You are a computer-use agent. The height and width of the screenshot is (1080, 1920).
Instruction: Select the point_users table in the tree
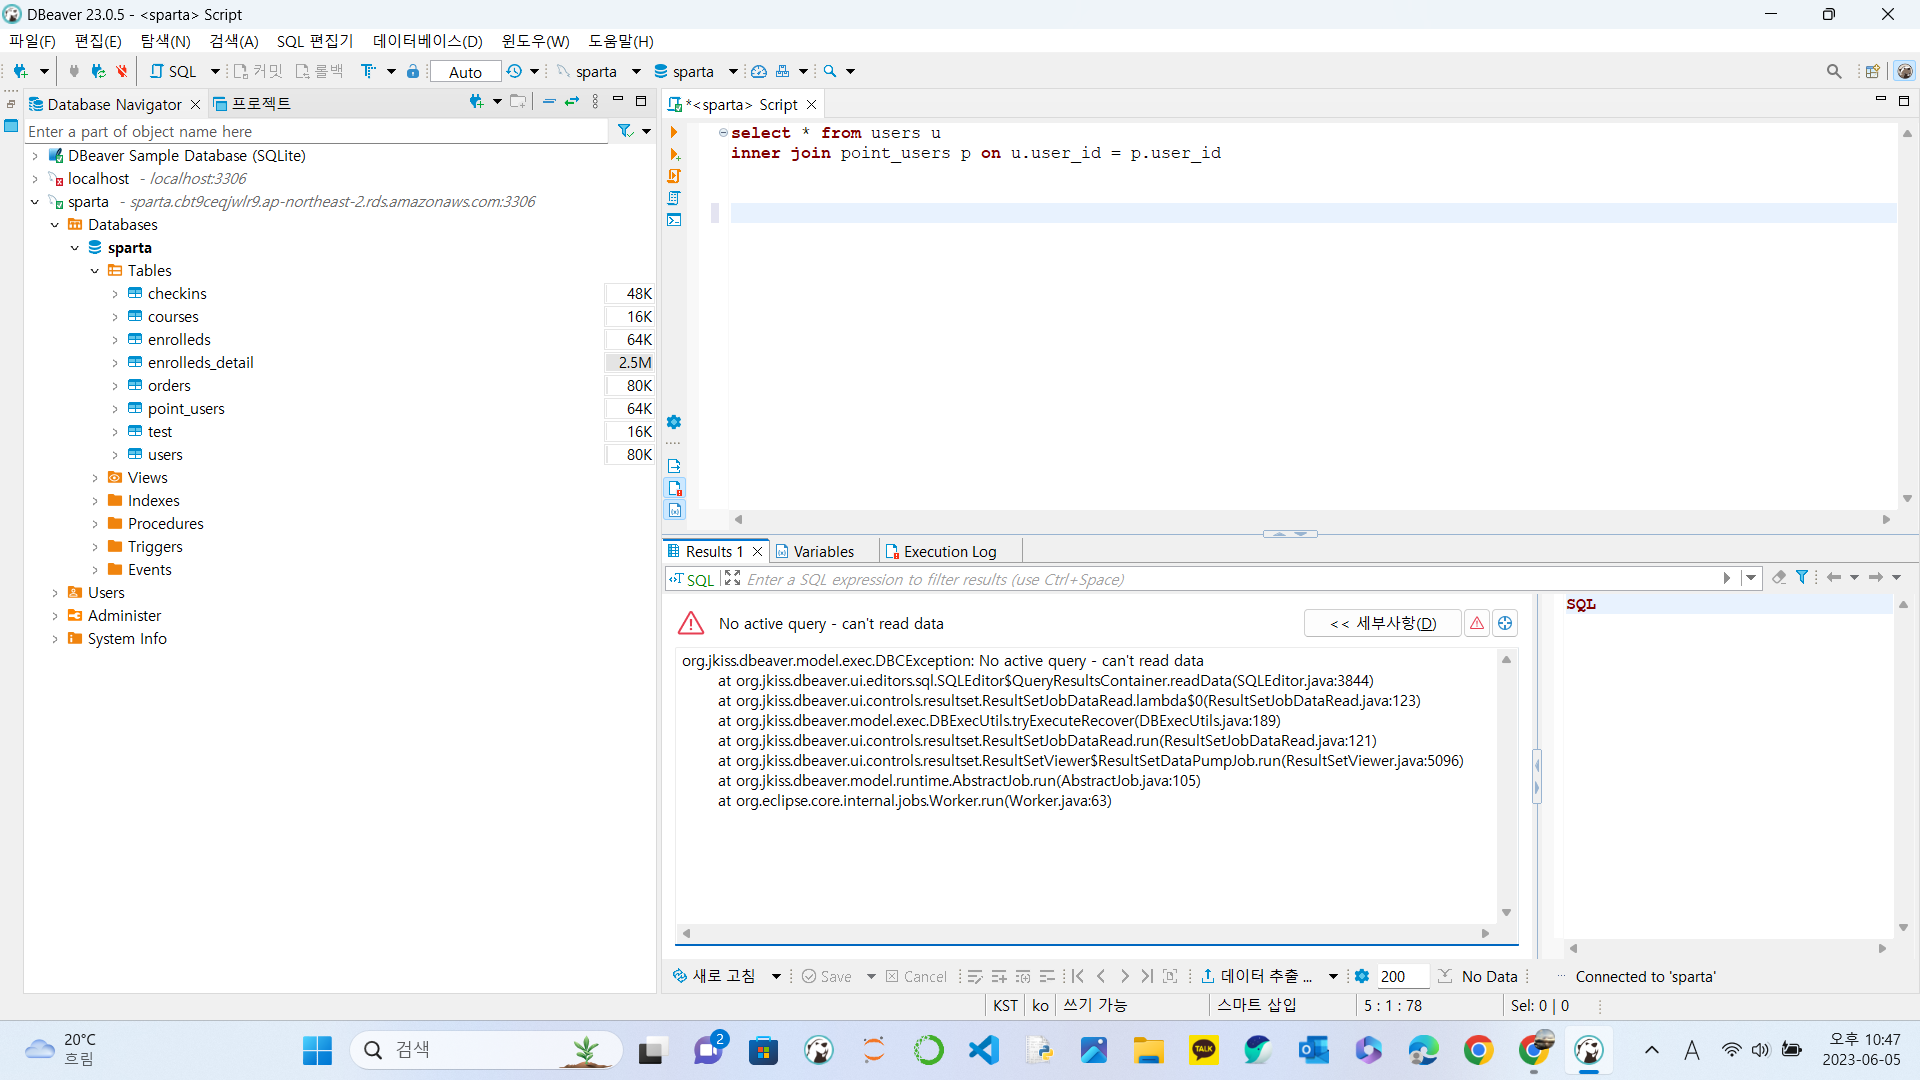pos(186,409)
